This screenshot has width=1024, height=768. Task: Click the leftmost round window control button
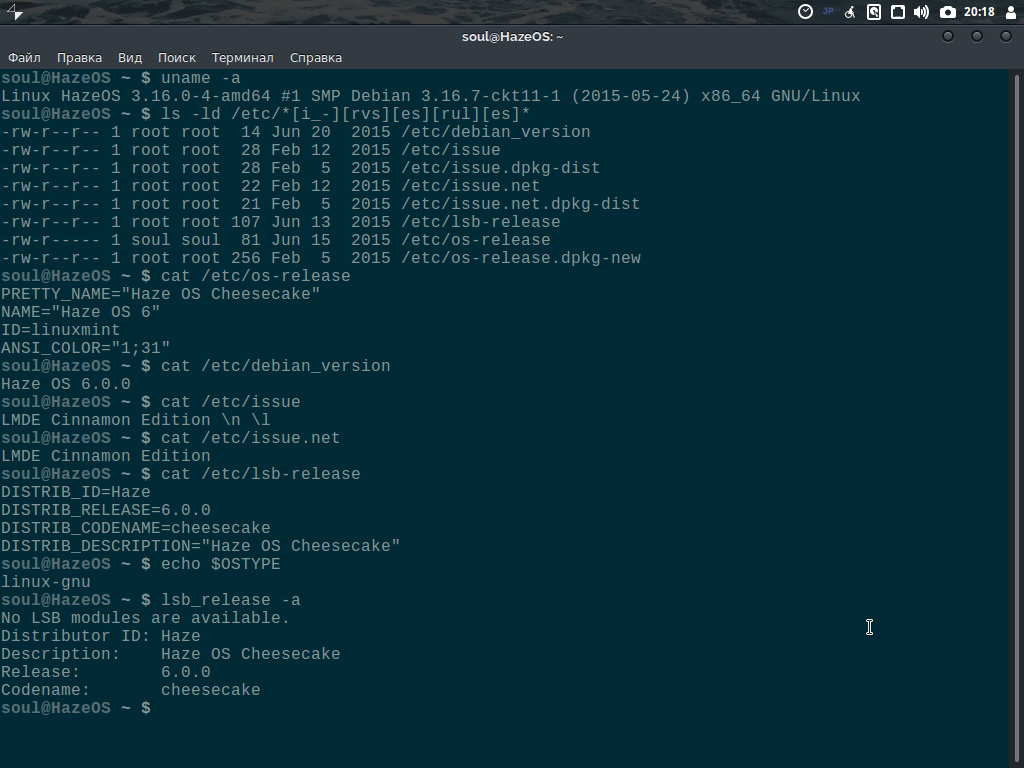pyautogui.click(x=948, y=37)
